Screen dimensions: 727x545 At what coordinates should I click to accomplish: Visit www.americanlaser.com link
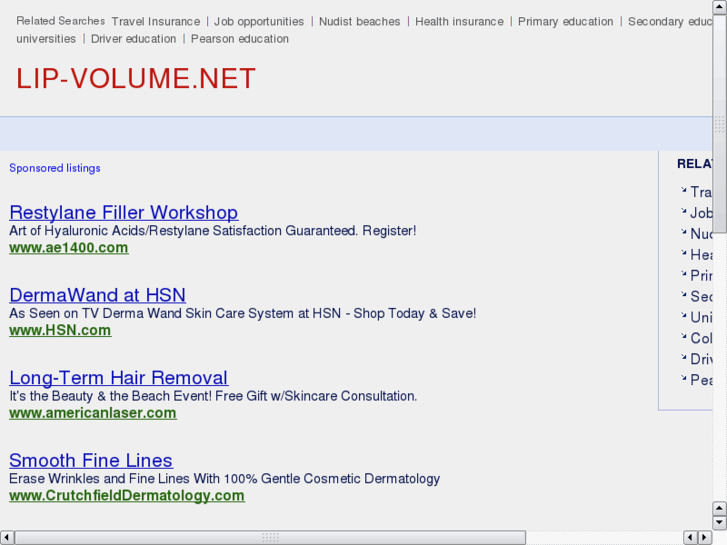click(x=93, y=413)
